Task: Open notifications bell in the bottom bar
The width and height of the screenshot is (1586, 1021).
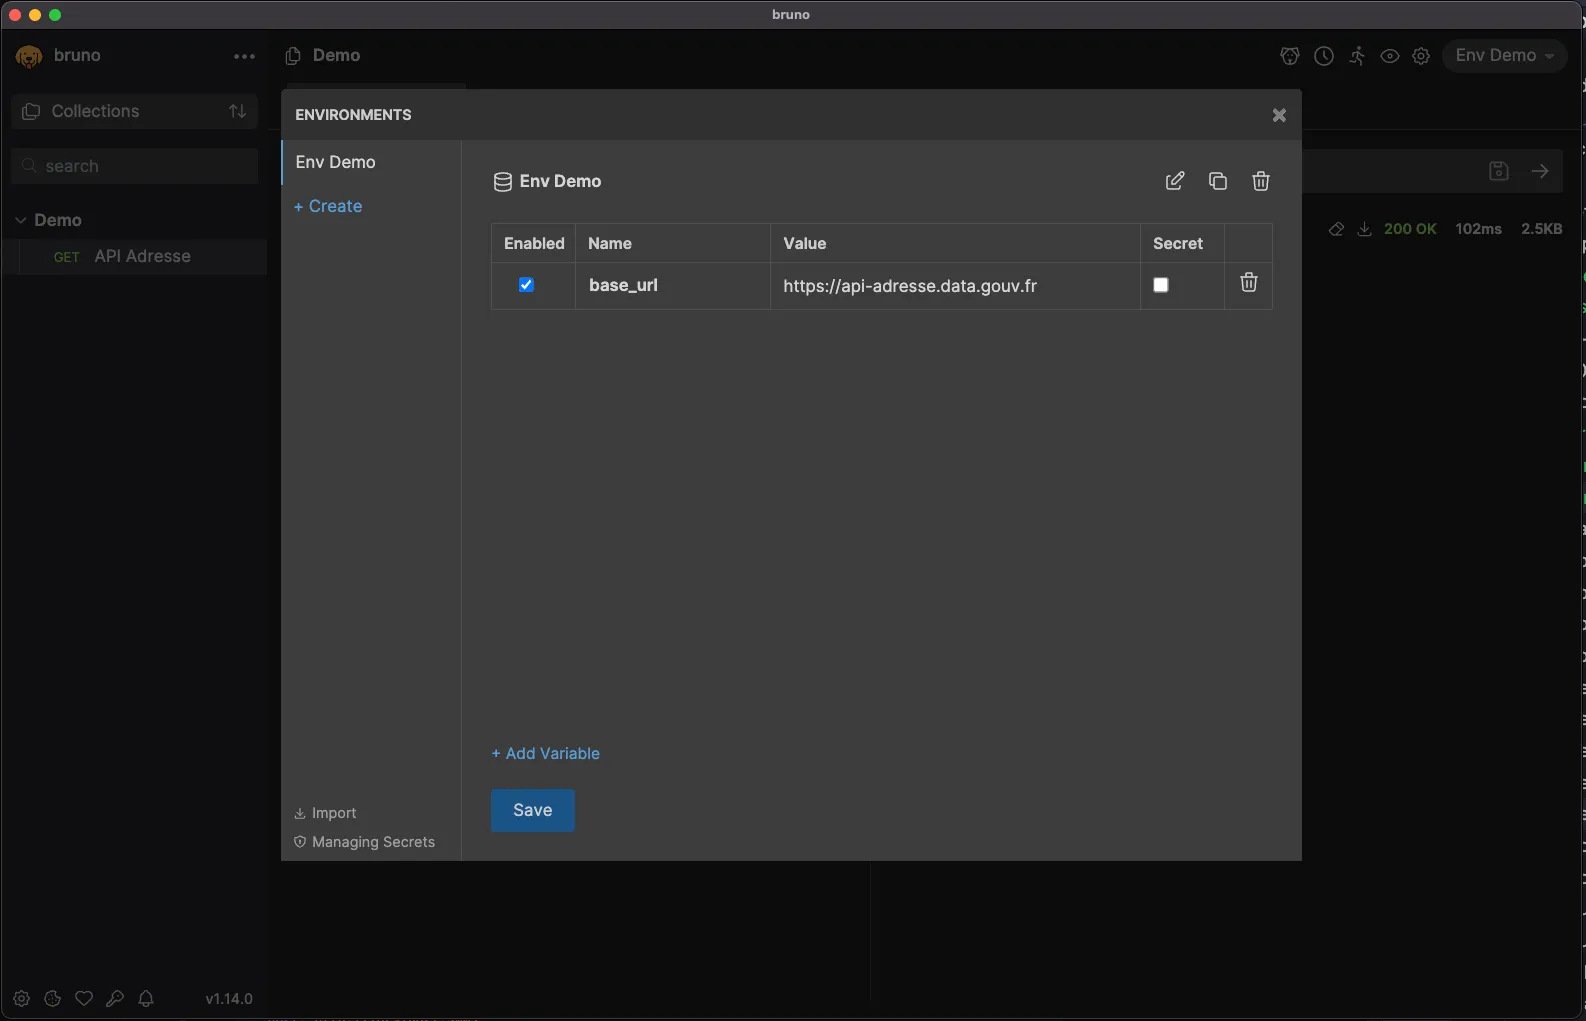Action: click(x=146, y=998)
